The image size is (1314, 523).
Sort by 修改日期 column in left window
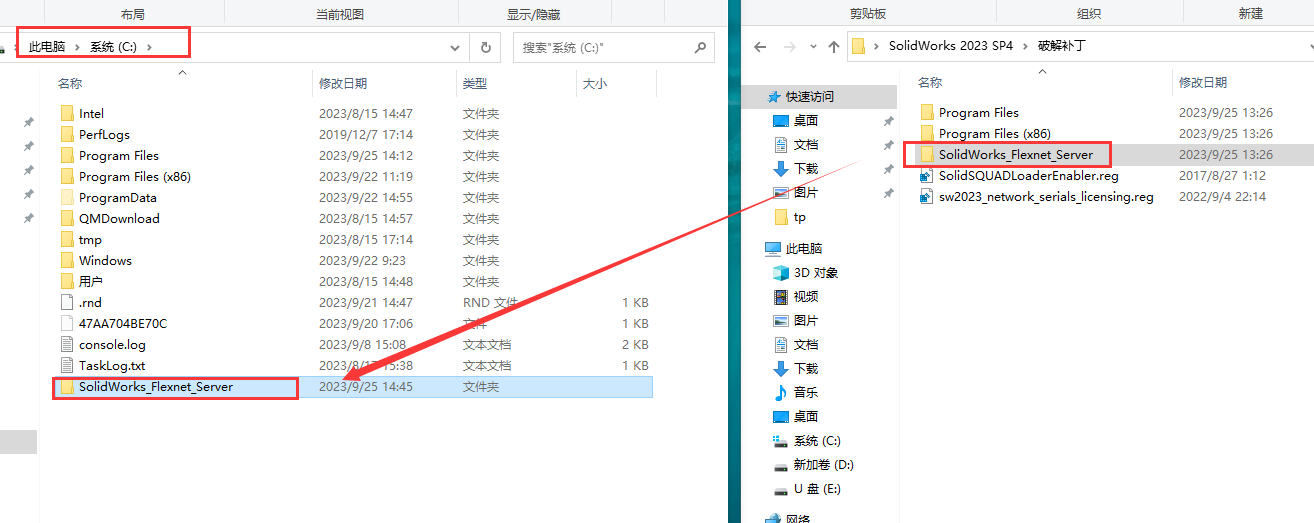[343, 84]
